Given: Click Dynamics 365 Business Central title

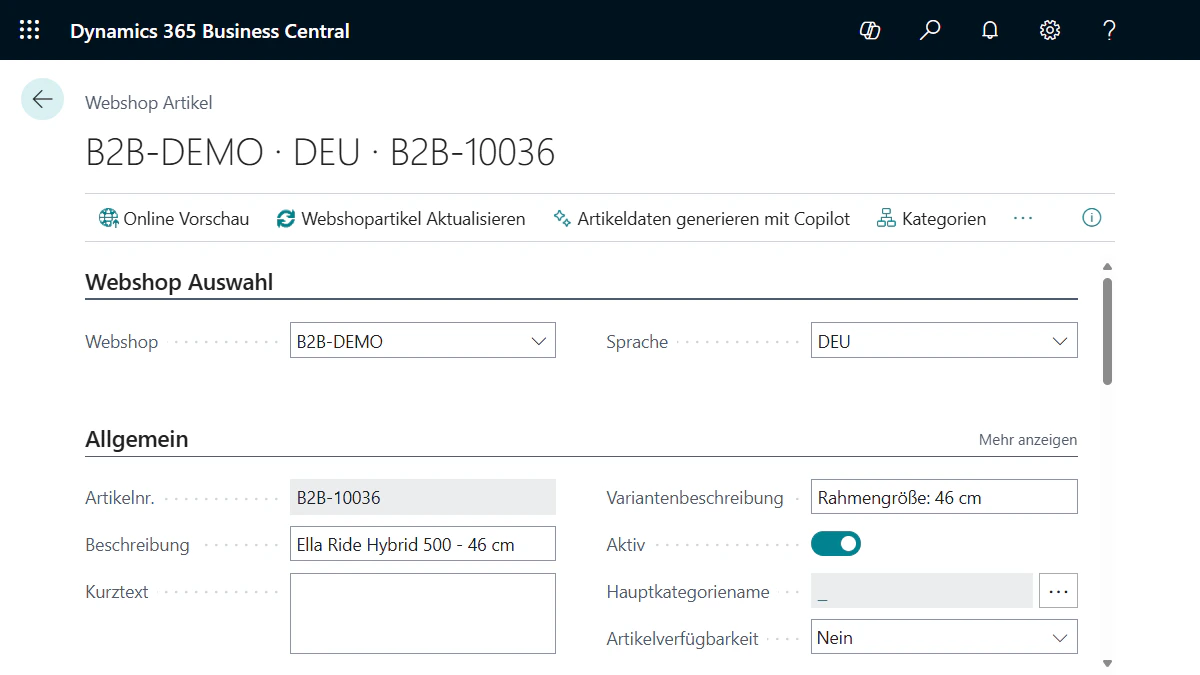Looking at the screenshot, I should pyautogui.click(x=210, y=31).
